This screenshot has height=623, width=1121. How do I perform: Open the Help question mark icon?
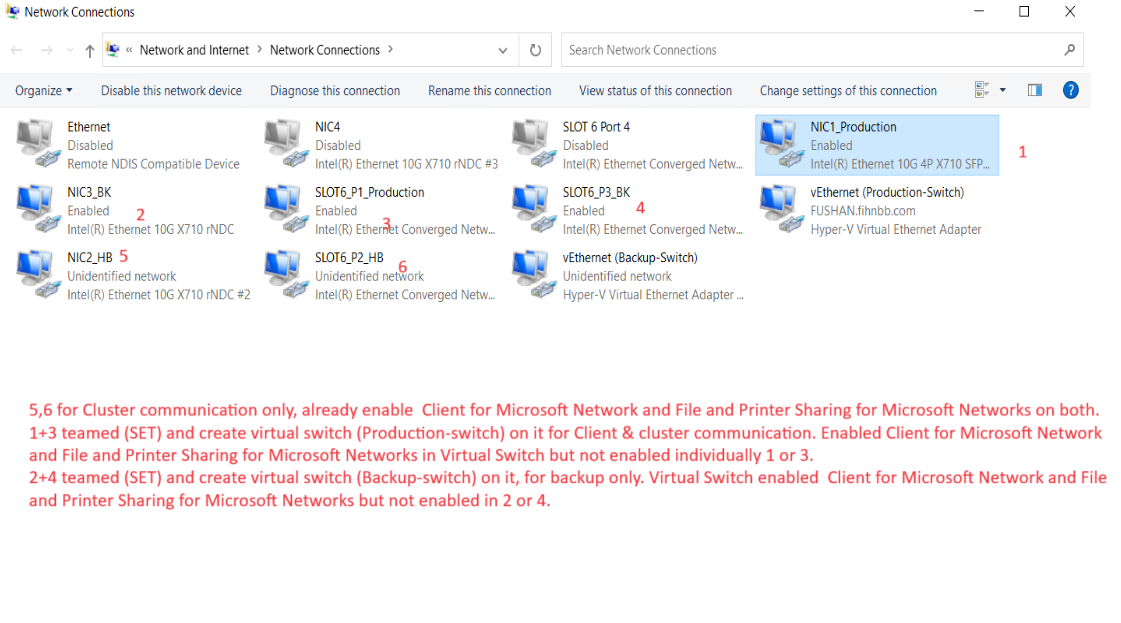pyautogui.click(x=1070, y=90)
